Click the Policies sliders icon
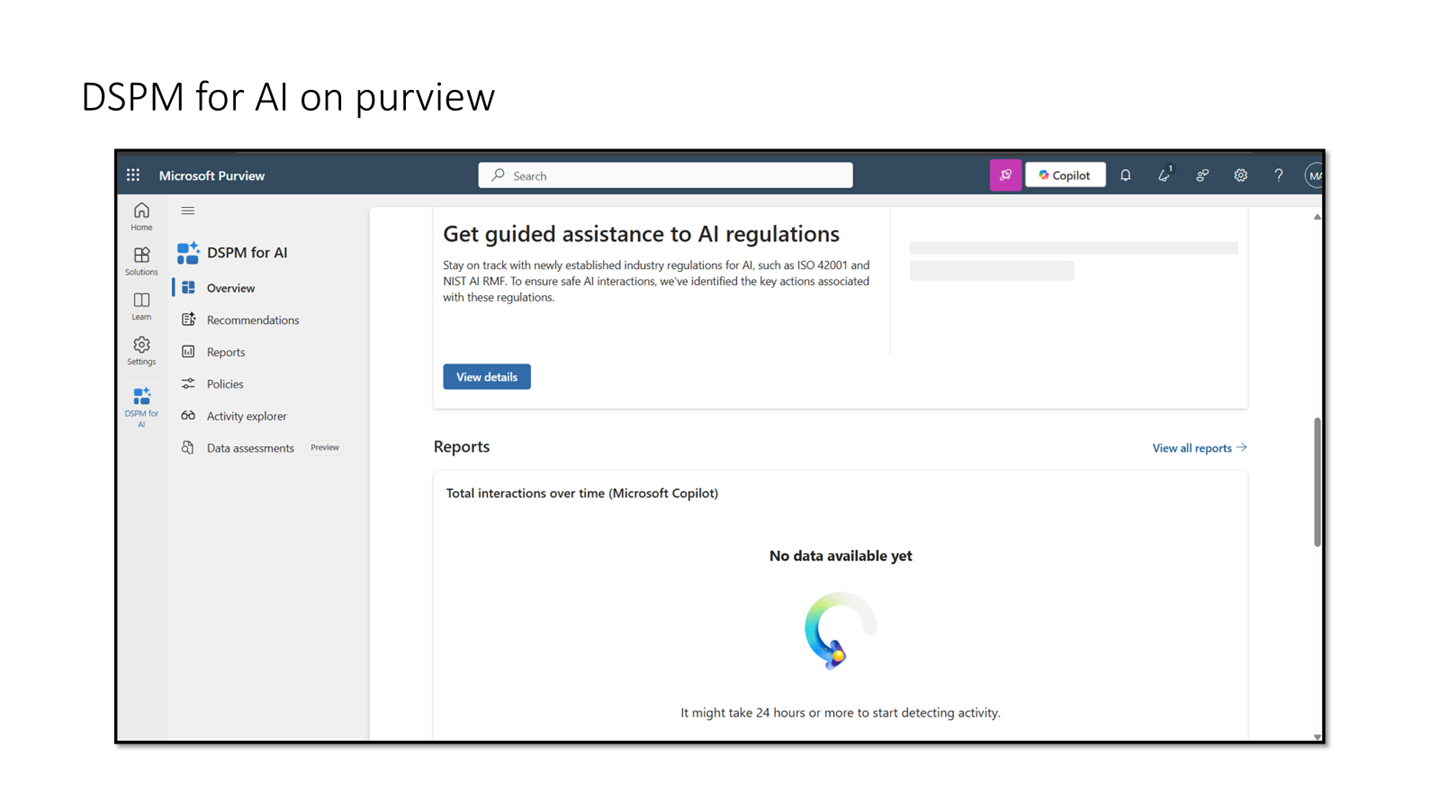The height and width of the screenshot is (810, 1440). tap(188, 384)
